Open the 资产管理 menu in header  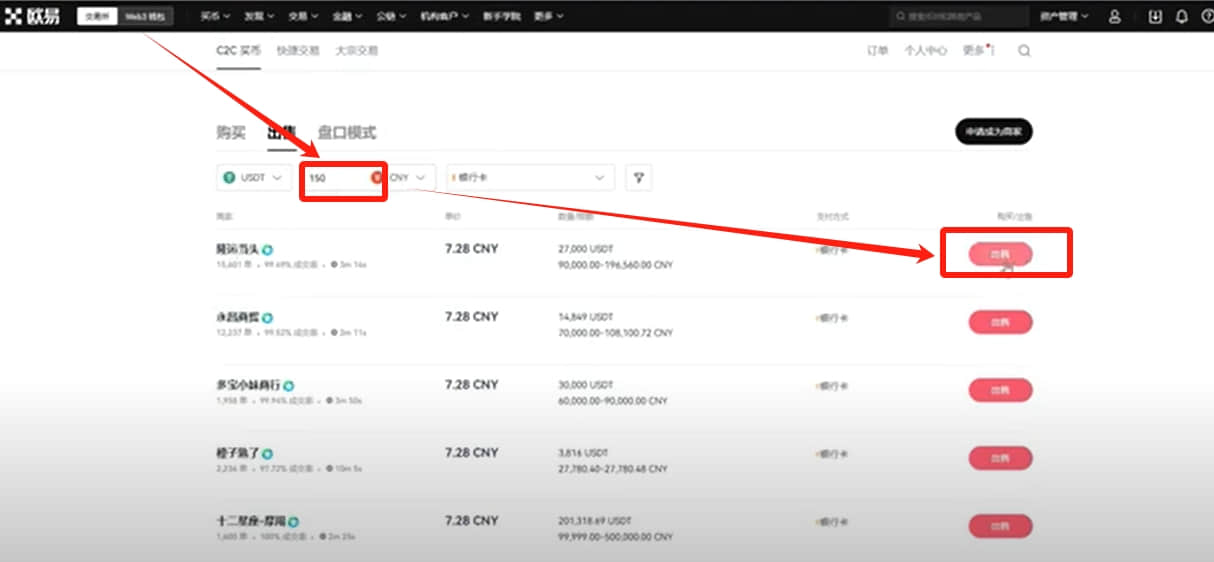point(1063,17)
